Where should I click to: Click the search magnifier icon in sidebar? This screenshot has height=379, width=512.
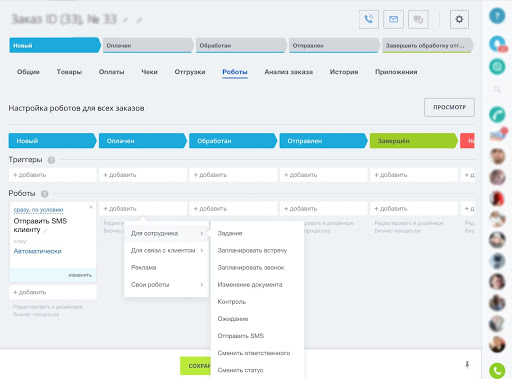coord(497,89)
